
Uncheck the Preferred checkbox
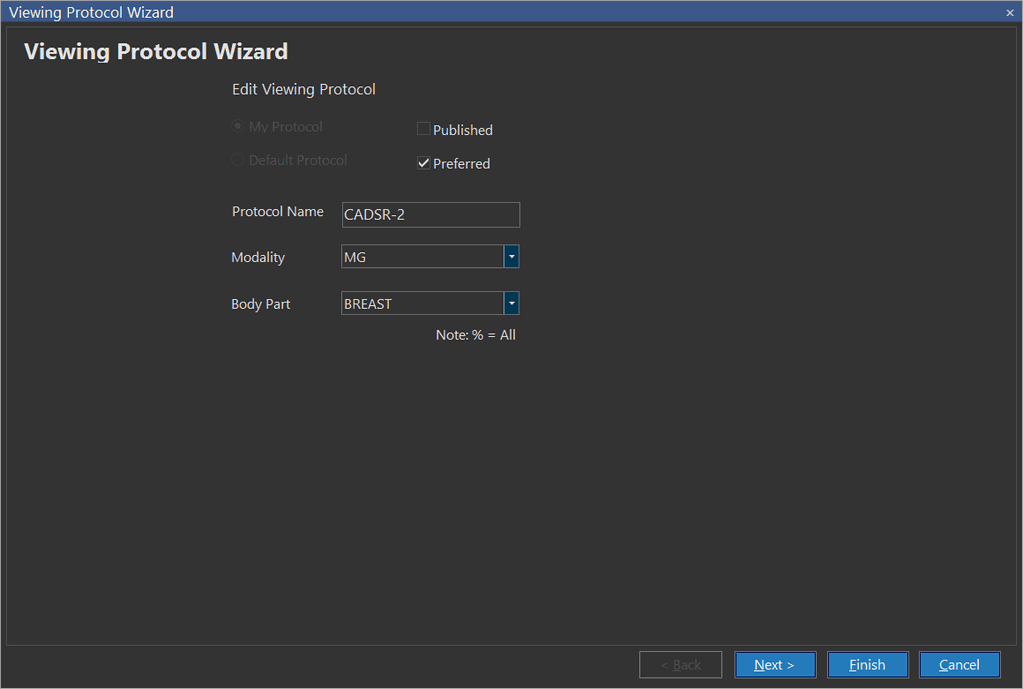[424, 163]
